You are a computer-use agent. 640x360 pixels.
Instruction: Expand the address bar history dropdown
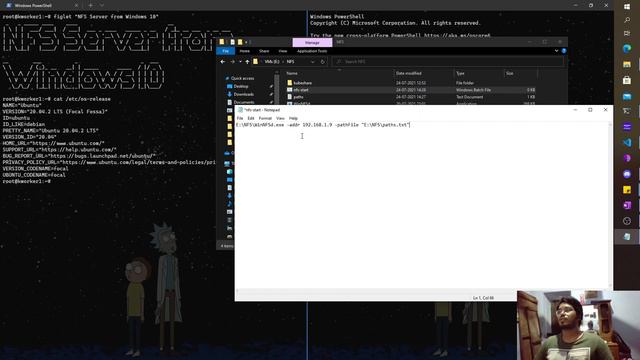click(313, 62)
